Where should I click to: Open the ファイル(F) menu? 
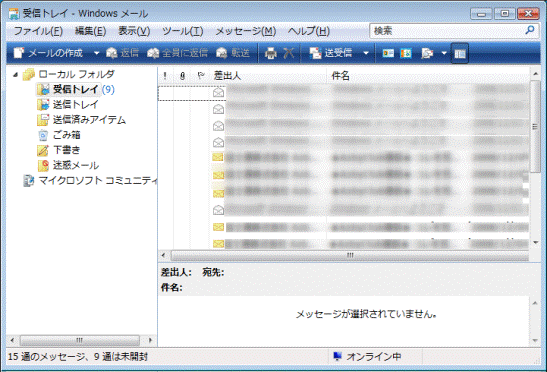(x=38, y=31)
